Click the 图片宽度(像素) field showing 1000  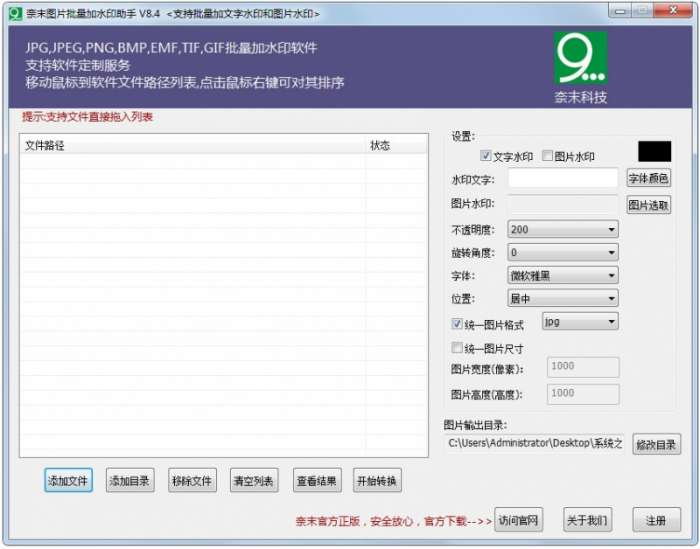point(583,367)
